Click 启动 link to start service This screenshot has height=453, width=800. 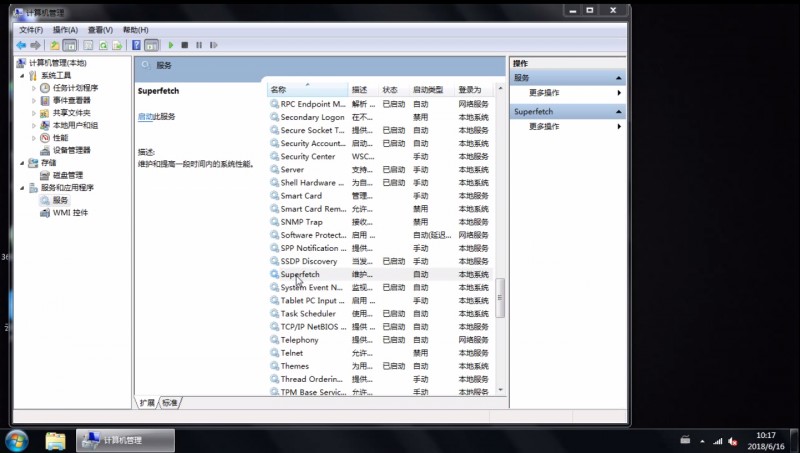(145, 116)
